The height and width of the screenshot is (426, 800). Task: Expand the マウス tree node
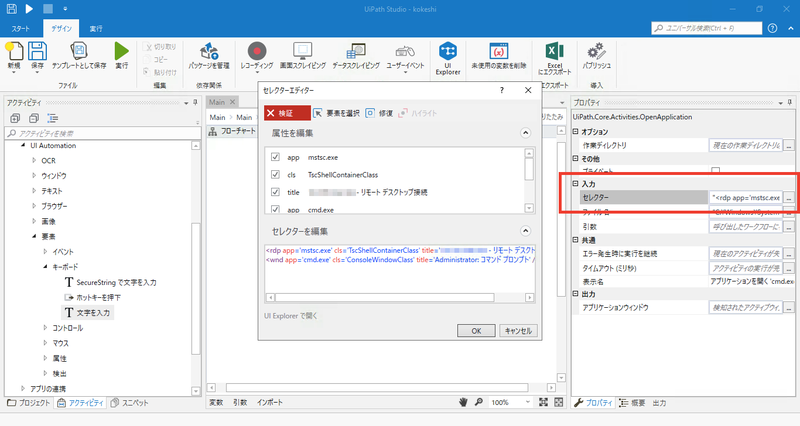45,343
